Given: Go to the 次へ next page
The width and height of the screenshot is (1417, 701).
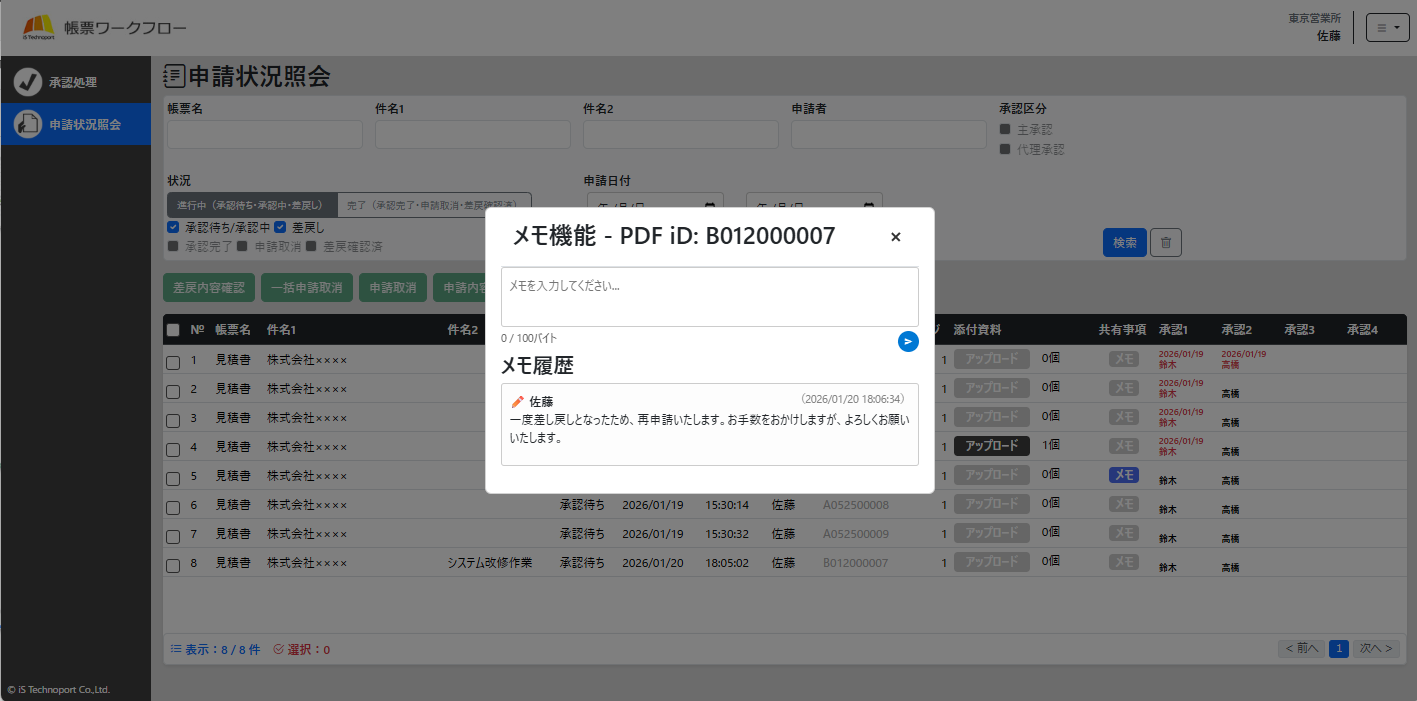Looking at the screenshot, I should point(1376,648).
